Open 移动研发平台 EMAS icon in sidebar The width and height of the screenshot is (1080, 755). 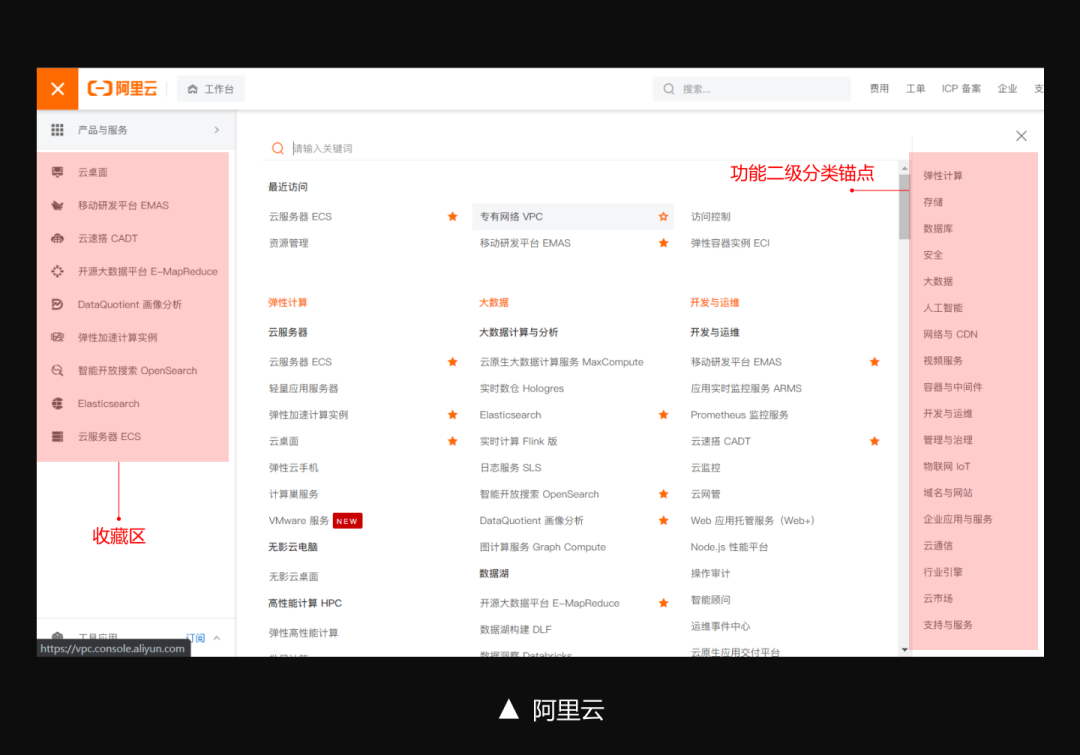(57, 205)
